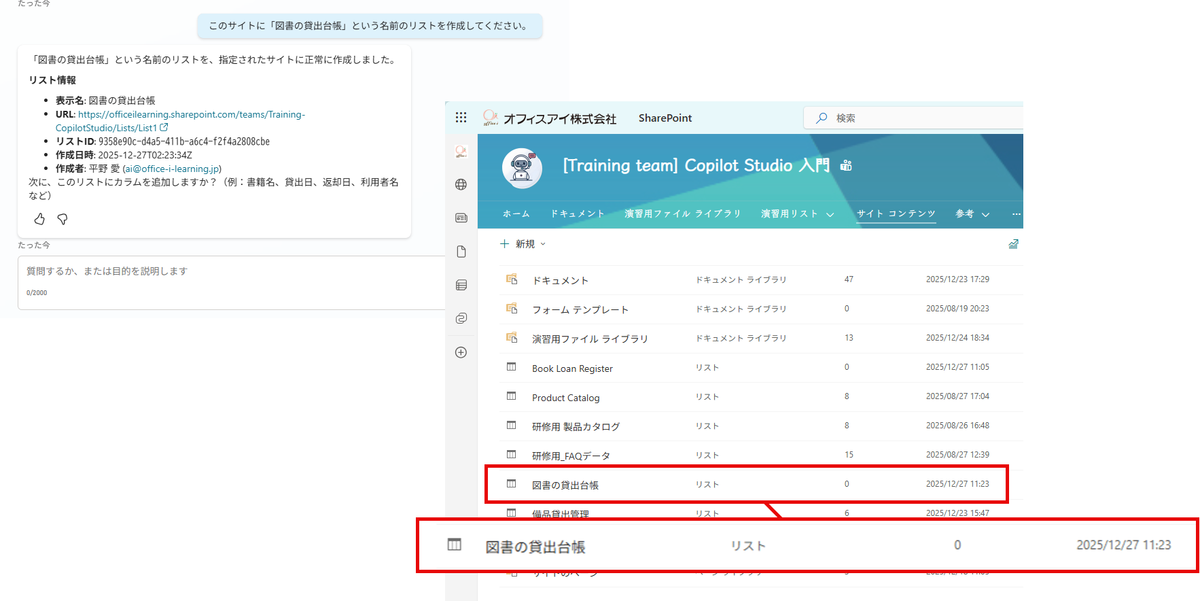This screenshot has height=601, width=1200.
Task: Open the files page icon in sidebar
Action: click(461, 251)
